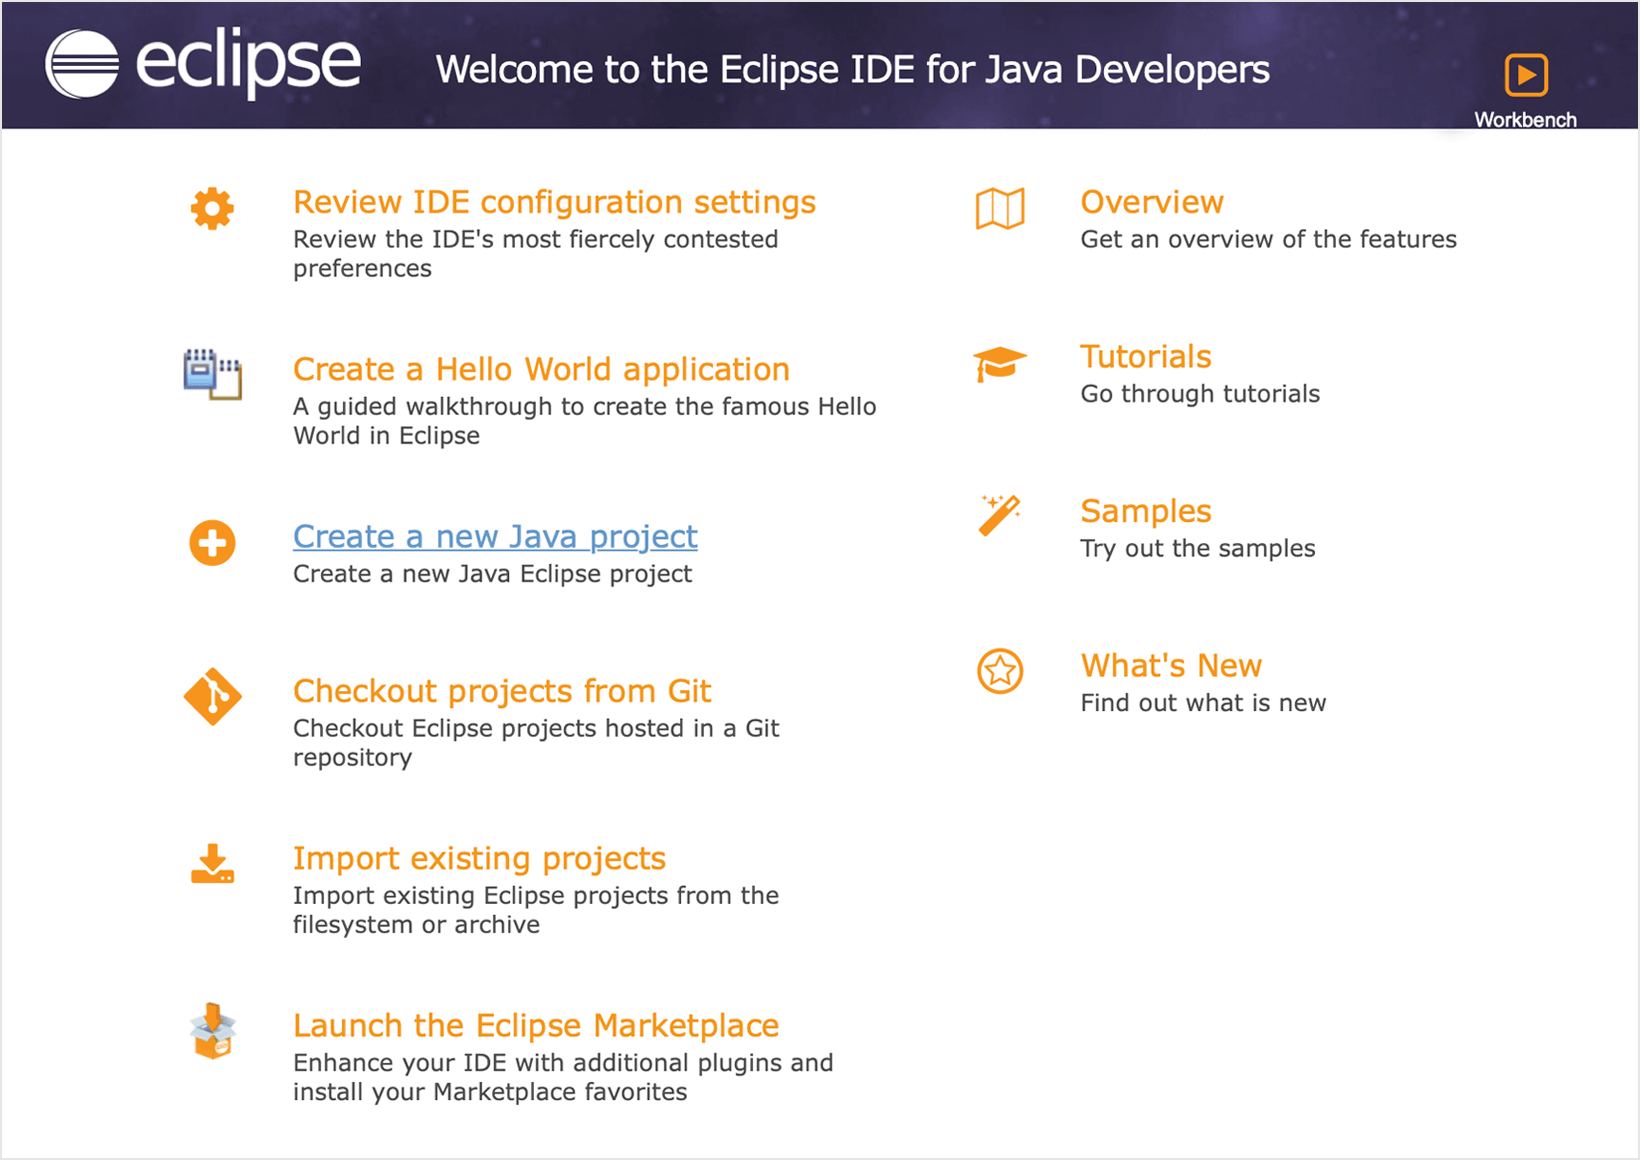This screenshot has height=1160, width=1640.
Task: Open Create a Hello World application link
Action: 541,369
